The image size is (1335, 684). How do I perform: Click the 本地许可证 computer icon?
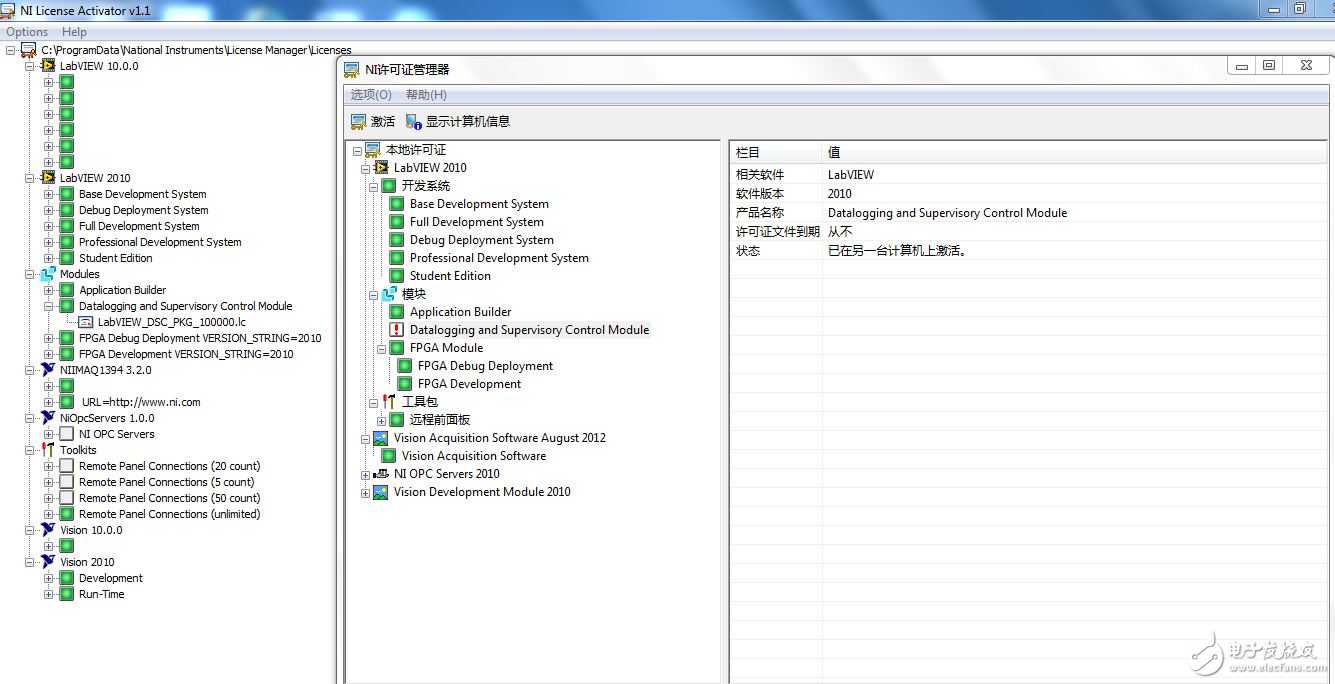point(373,150)
